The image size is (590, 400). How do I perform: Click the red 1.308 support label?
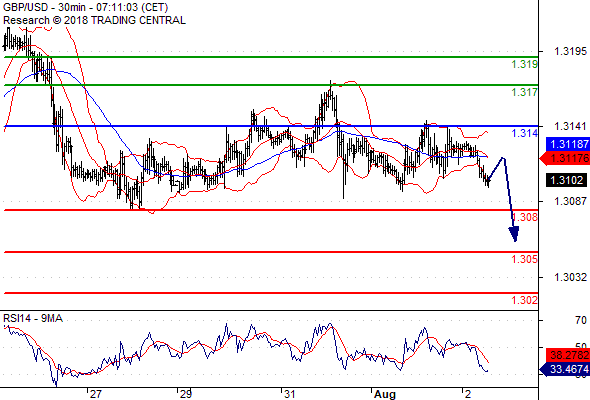525,217
